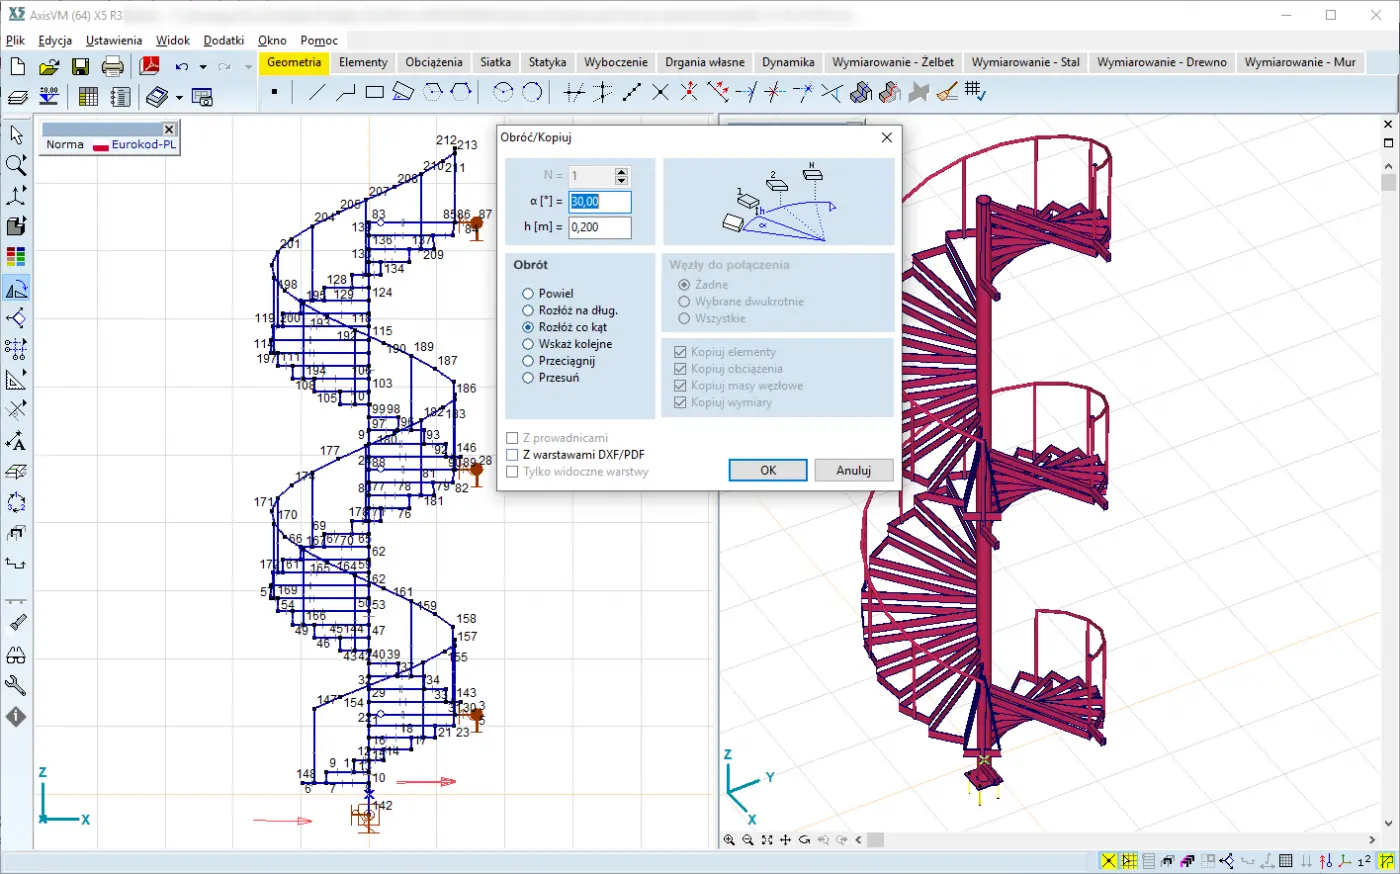Viewport: 1400px width, 874px height.
Task: Open the Norma Eurokod-PL selector
Action: click(x=110, y=145)
